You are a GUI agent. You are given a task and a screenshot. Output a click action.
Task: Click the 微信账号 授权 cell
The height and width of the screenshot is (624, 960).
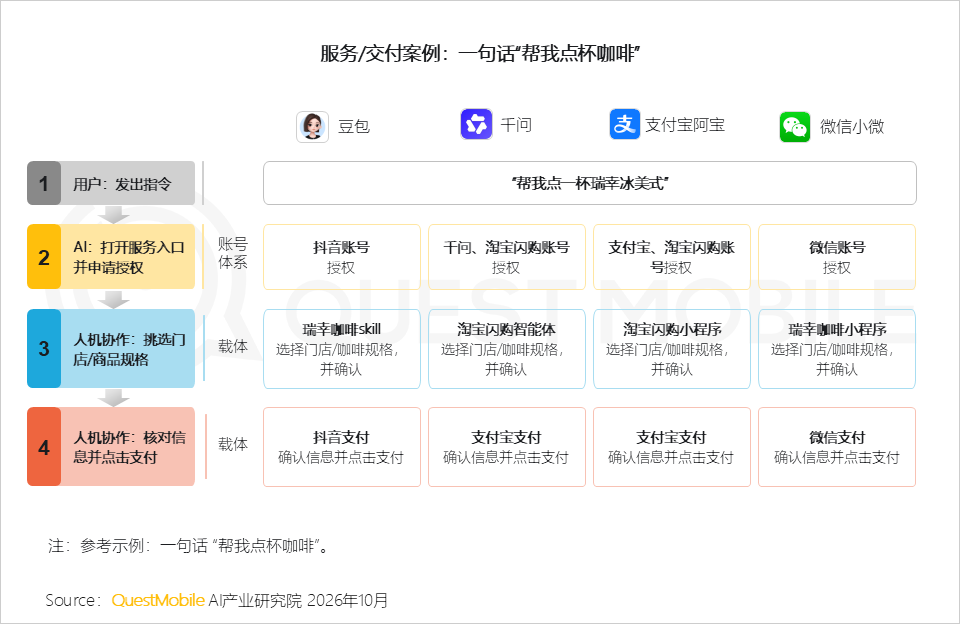[x=837, y=257]
